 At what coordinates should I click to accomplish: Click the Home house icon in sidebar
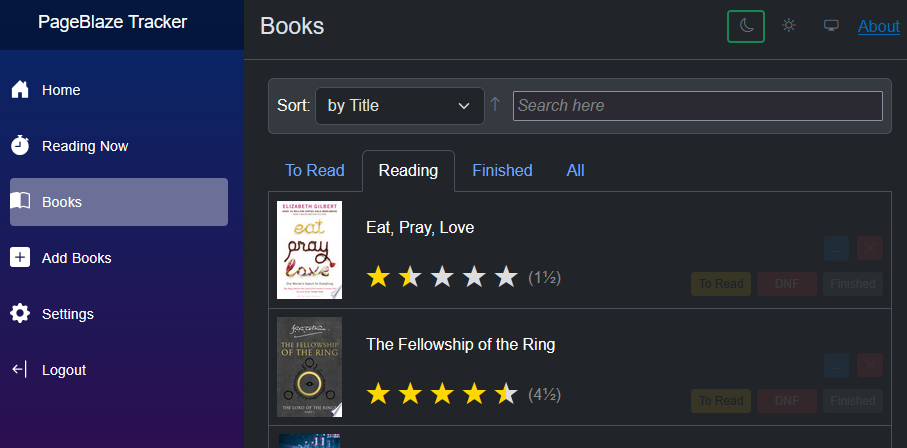(x=20, y=90)
